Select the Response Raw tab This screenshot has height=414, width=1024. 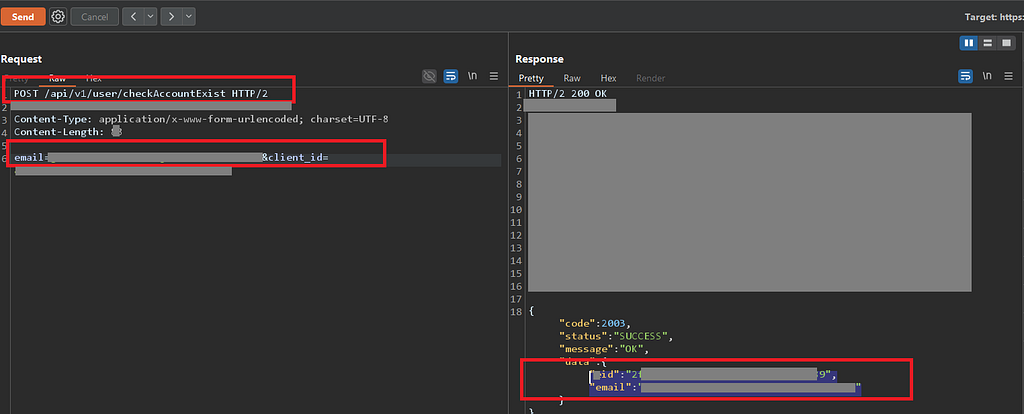coord(572,78)
